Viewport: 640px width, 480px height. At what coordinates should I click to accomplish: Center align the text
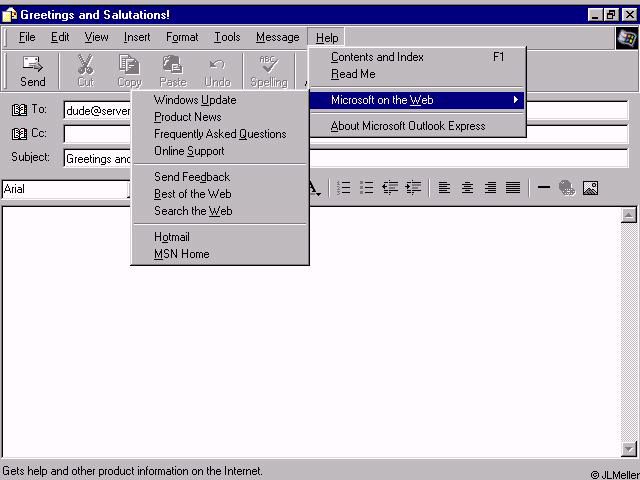tap(467, 188)
